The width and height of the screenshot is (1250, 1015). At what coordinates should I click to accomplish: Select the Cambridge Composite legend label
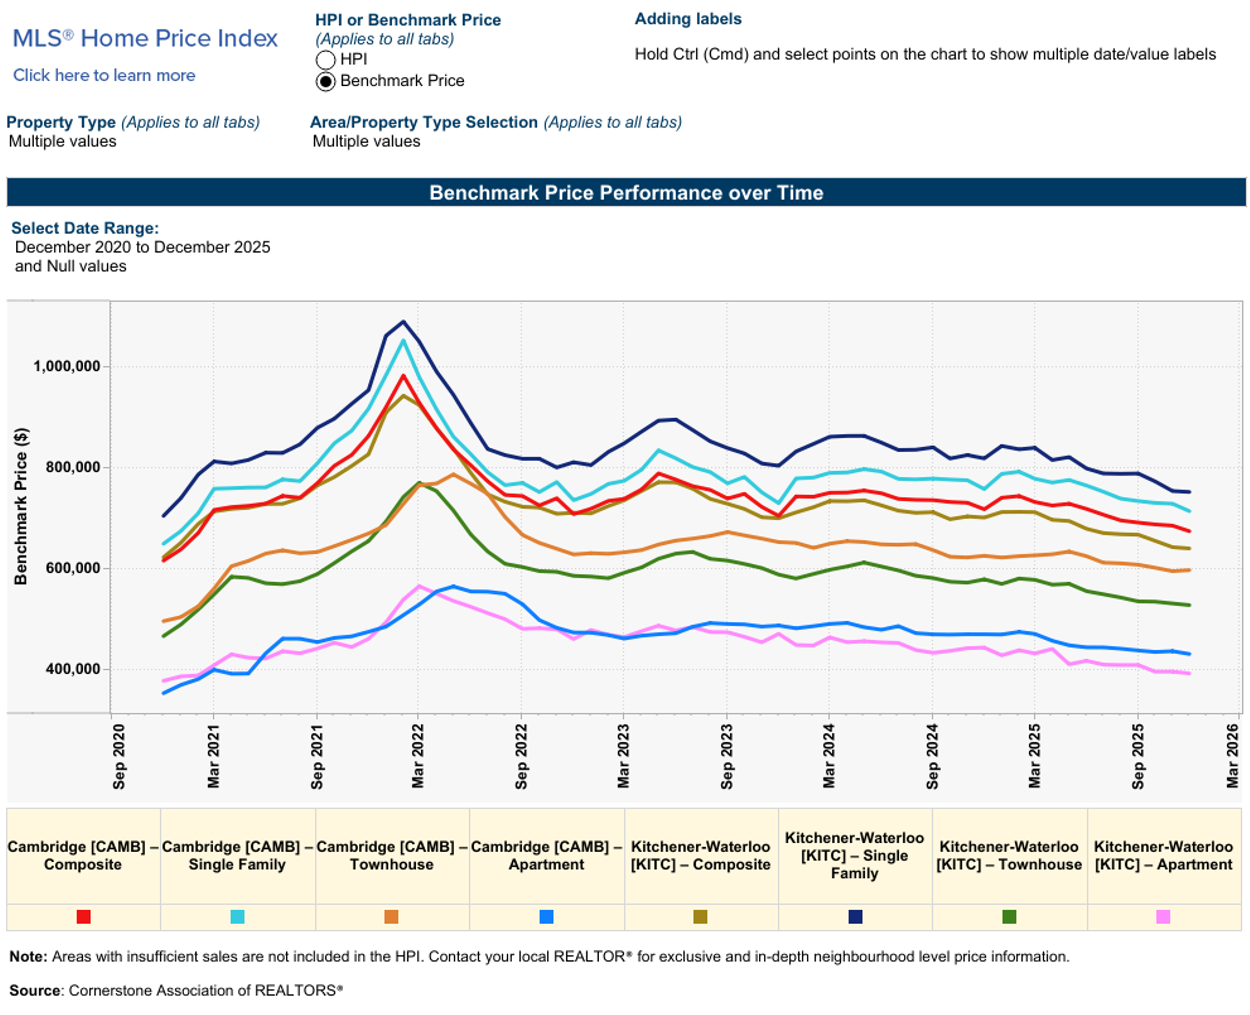(x=83, y=856)
